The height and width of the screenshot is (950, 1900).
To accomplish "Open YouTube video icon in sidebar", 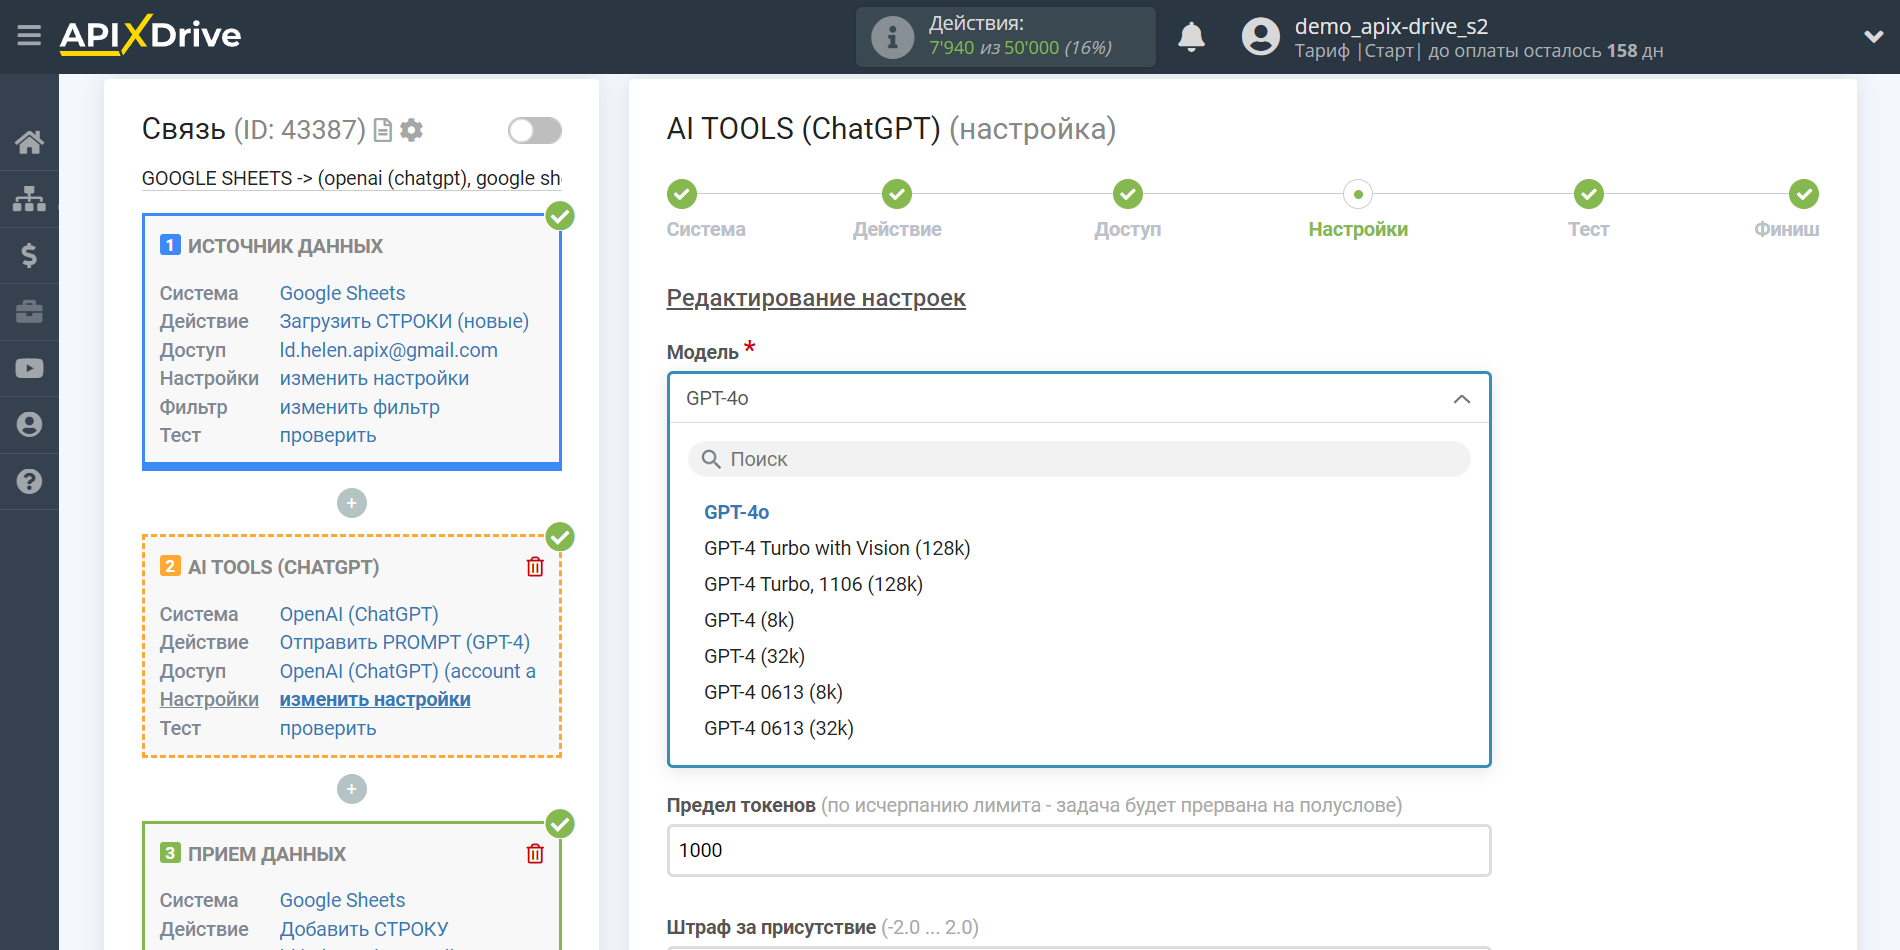I will click(29, 368).
